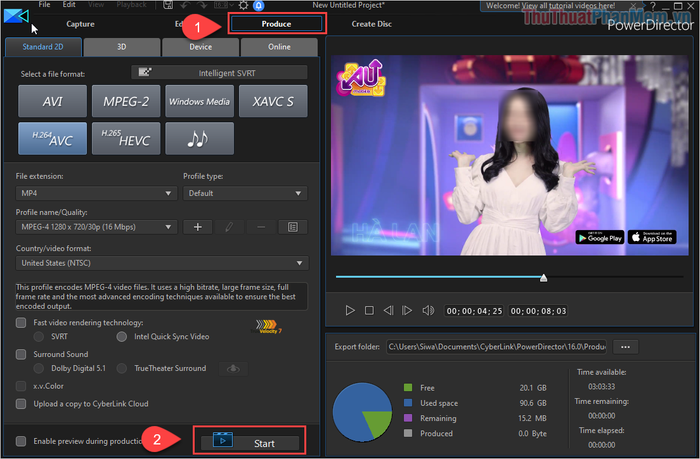Toggle the x.v.Color checkbox
Screen dimensions: 700x459
[x=21, y=386]
